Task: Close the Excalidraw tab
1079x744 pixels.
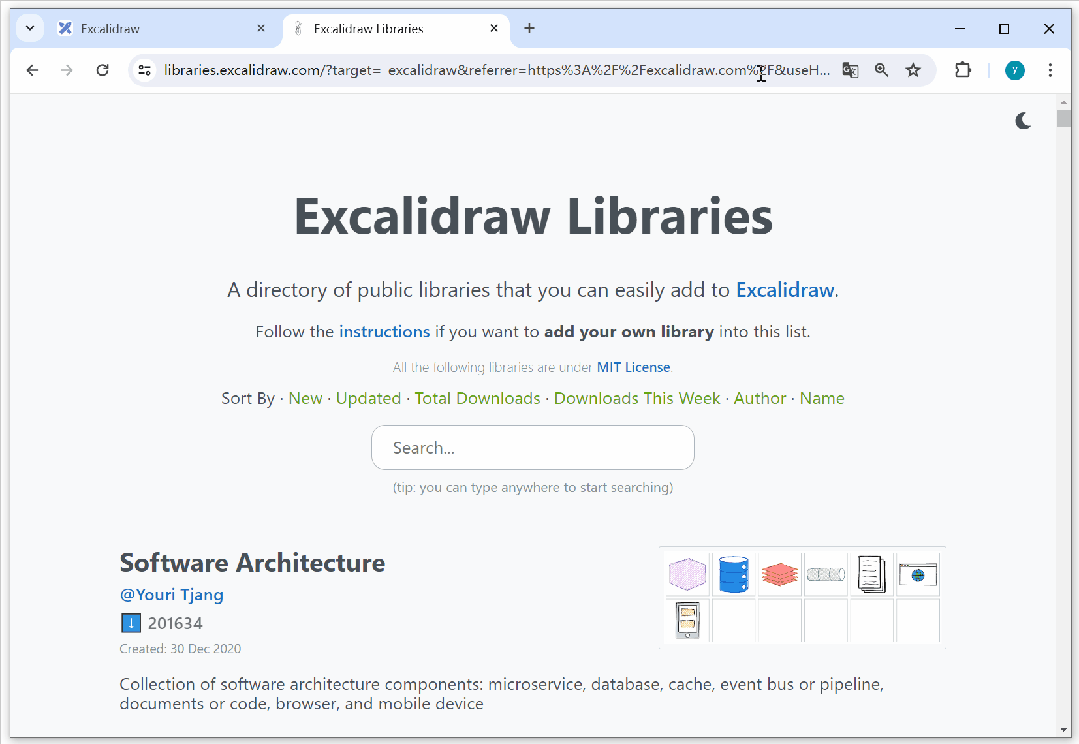Action: tap(261, 28)
